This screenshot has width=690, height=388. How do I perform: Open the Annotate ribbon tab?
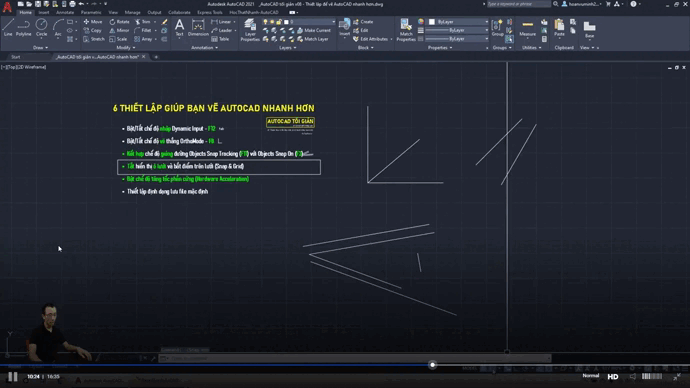[x=65, y=13]
